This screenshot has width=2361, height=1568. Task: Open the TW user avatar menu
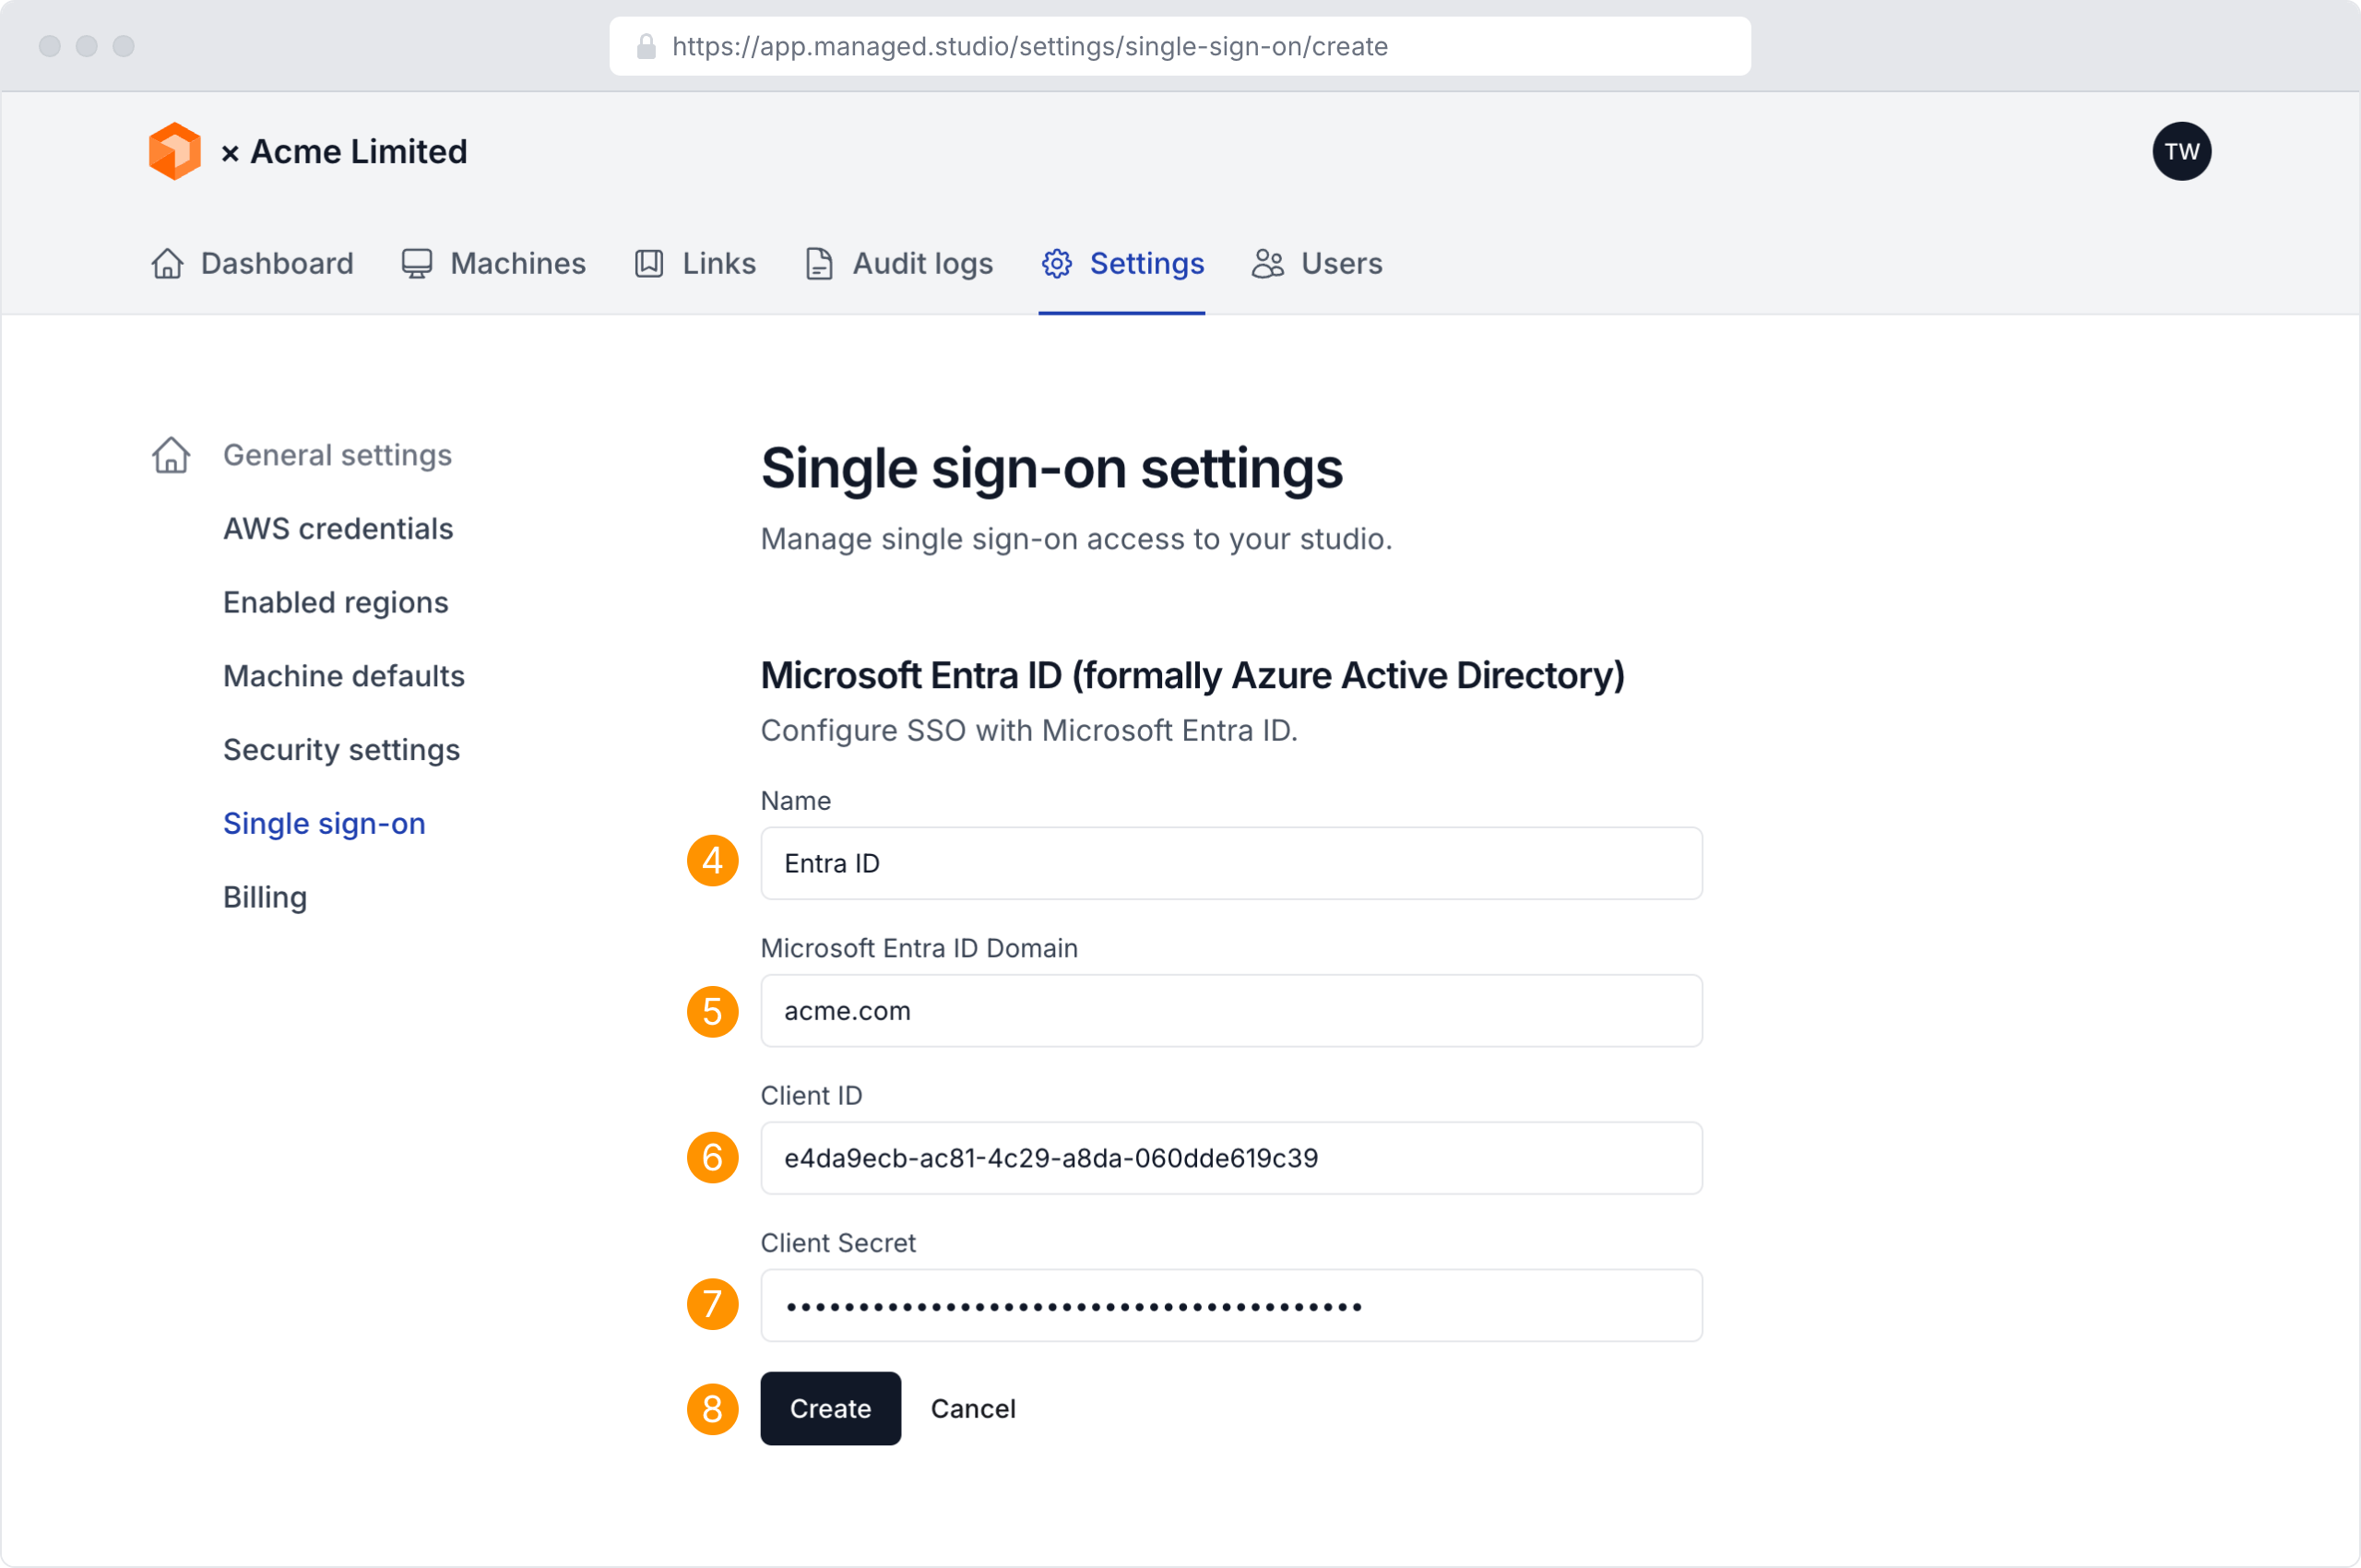pyautogui.click(x=2181, y=152)
